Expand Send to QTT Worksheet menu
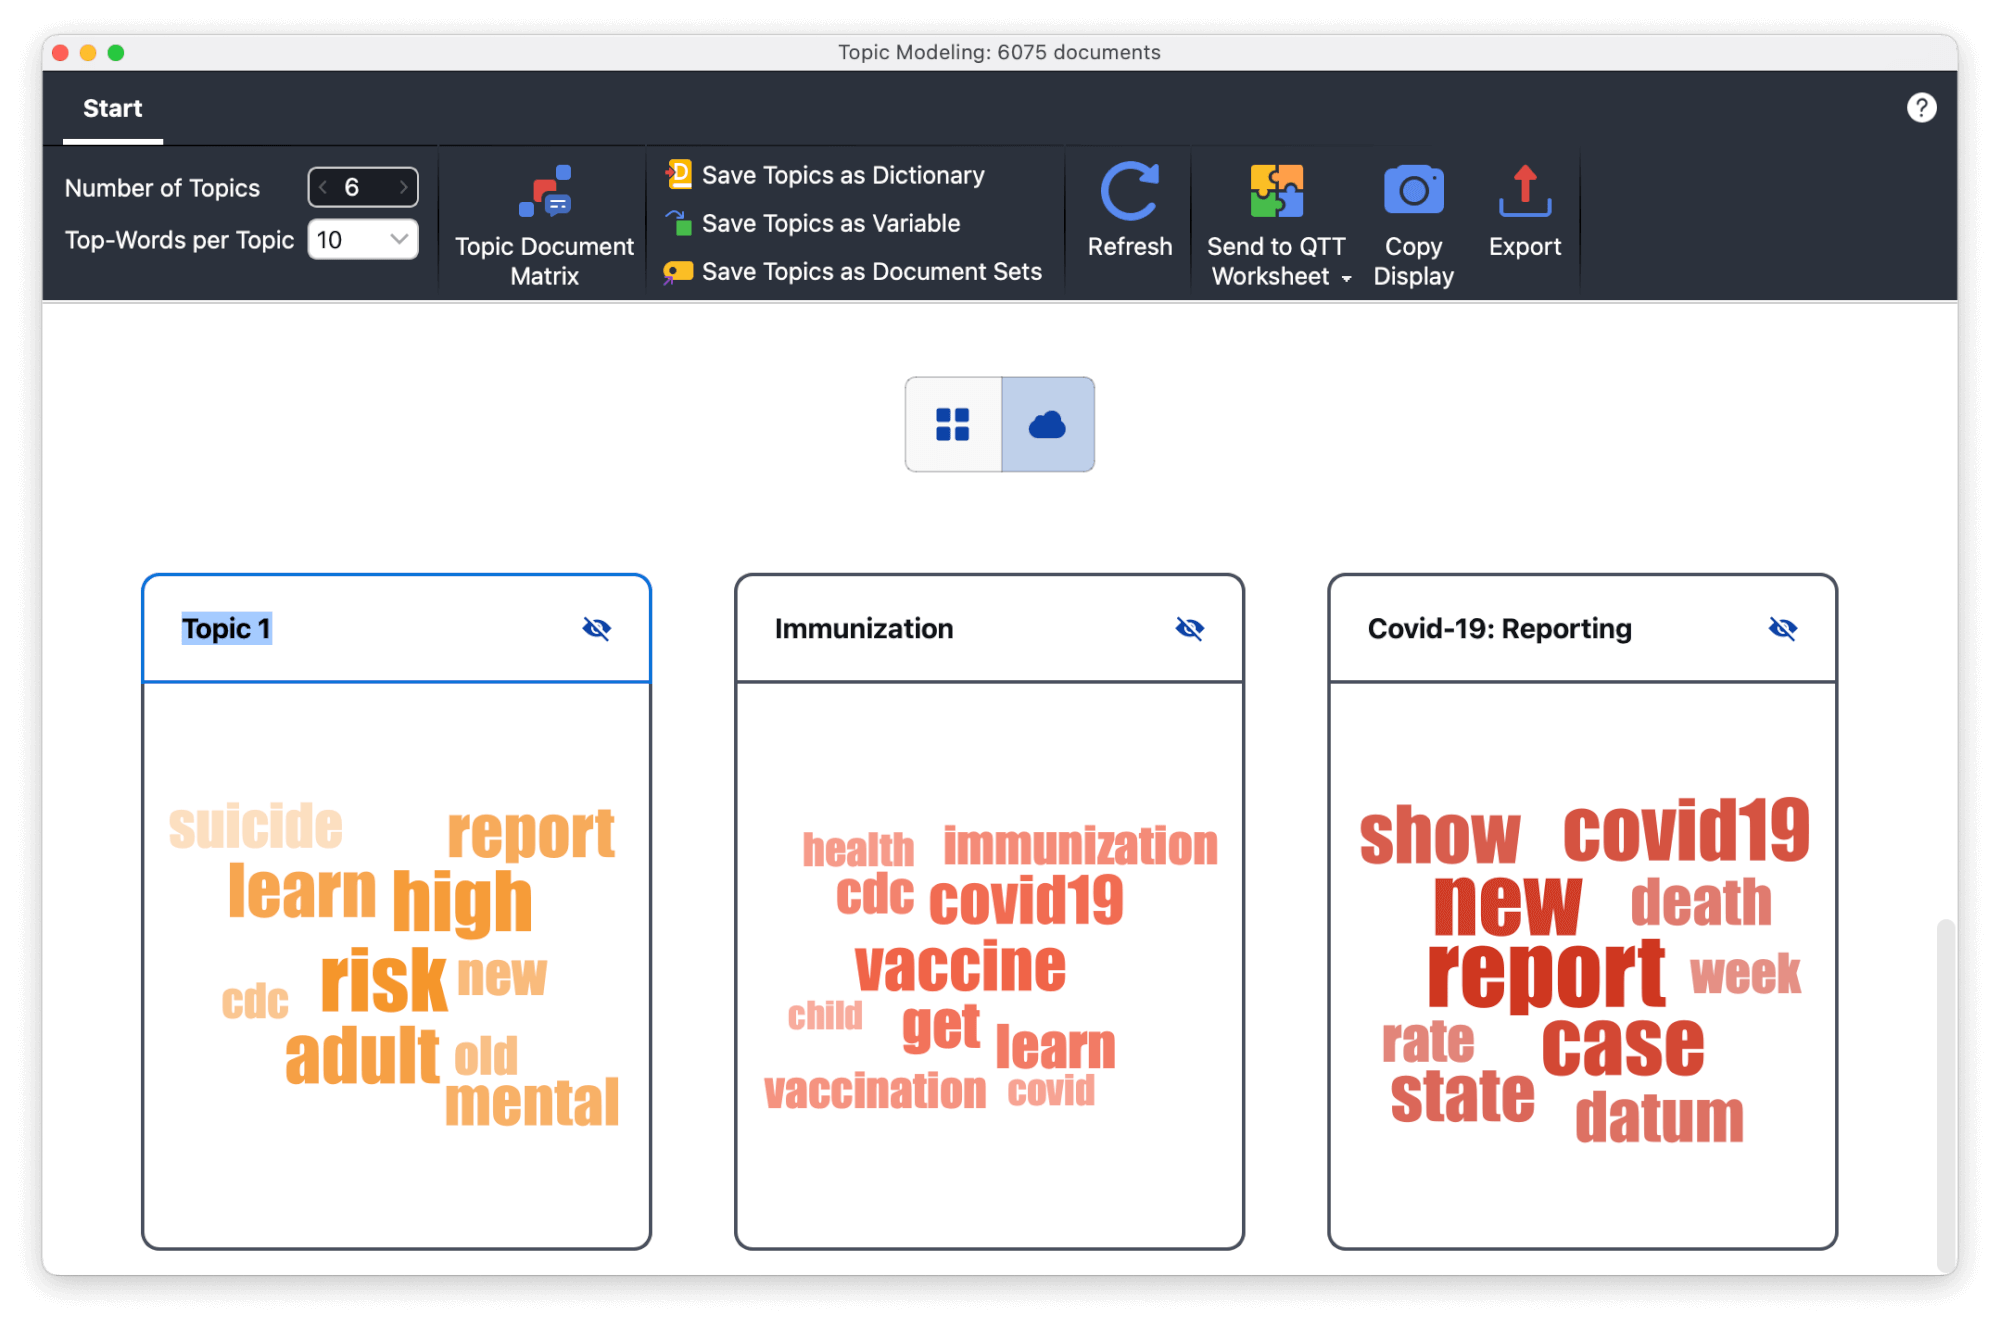Screen dimensions: 2000x1325 point(1346,278)
